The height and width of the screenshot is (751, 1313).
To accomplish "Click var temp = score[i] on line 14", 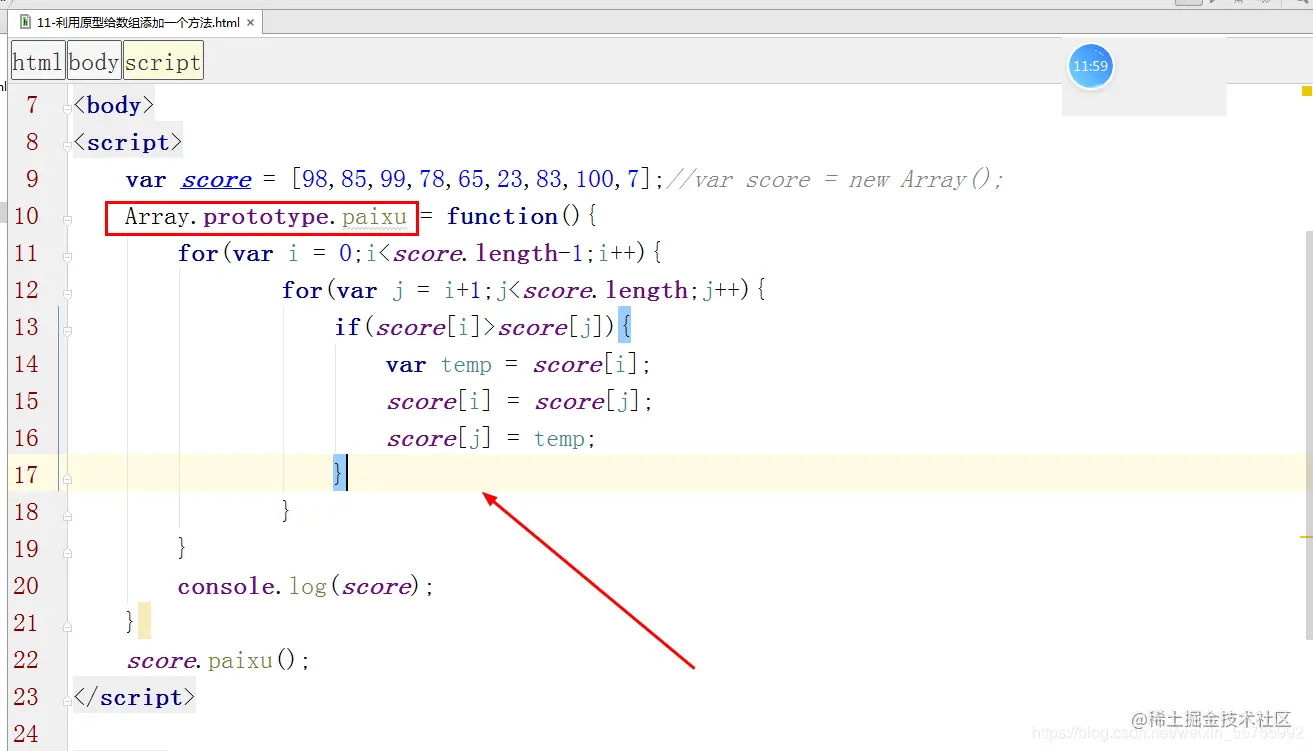I will coord(512,365).
